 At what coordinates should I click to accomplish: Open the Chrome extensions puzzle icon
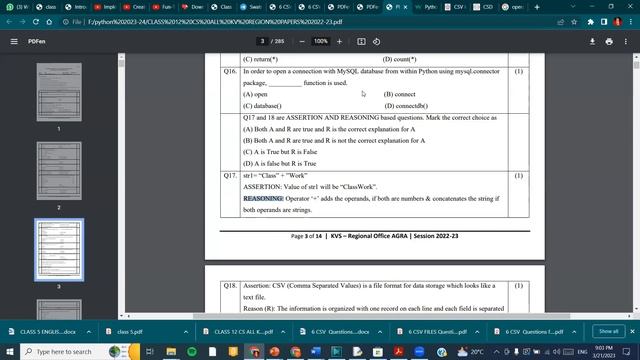click(591, 22)
